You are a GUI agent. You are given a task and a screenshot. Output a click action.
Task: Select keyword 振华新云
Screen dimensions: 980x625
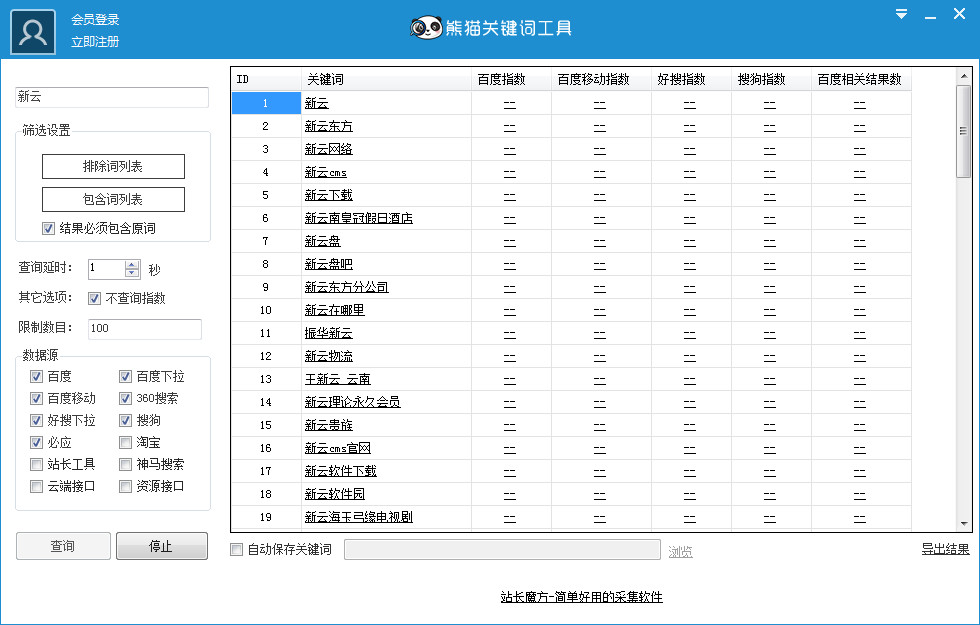(329, 334)
